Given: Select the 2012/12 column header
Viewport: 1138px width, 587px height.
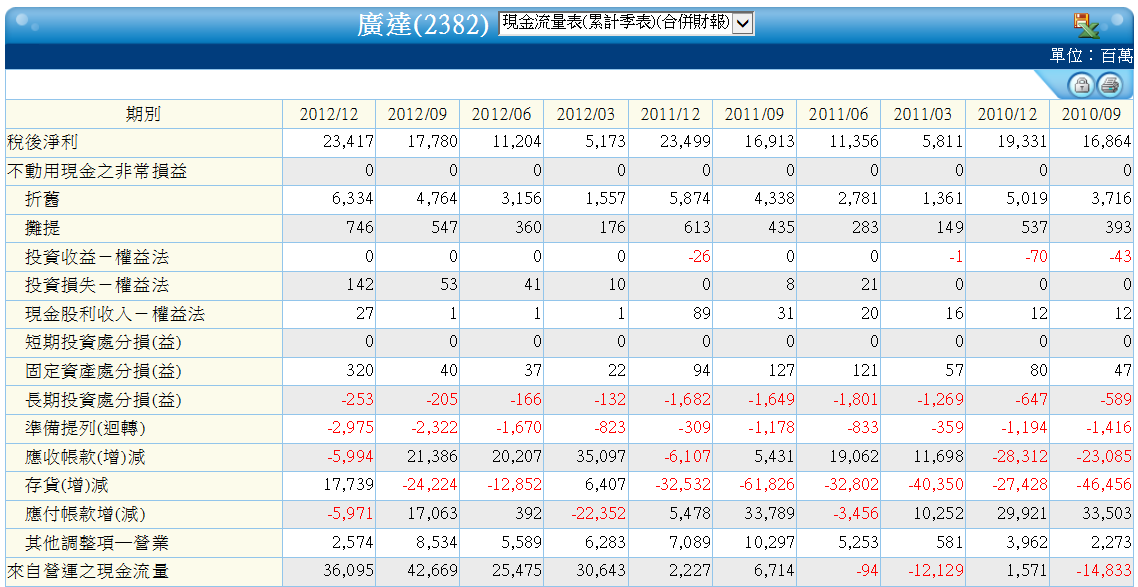Looking at the screenshot, I should [x=327, y=114].
